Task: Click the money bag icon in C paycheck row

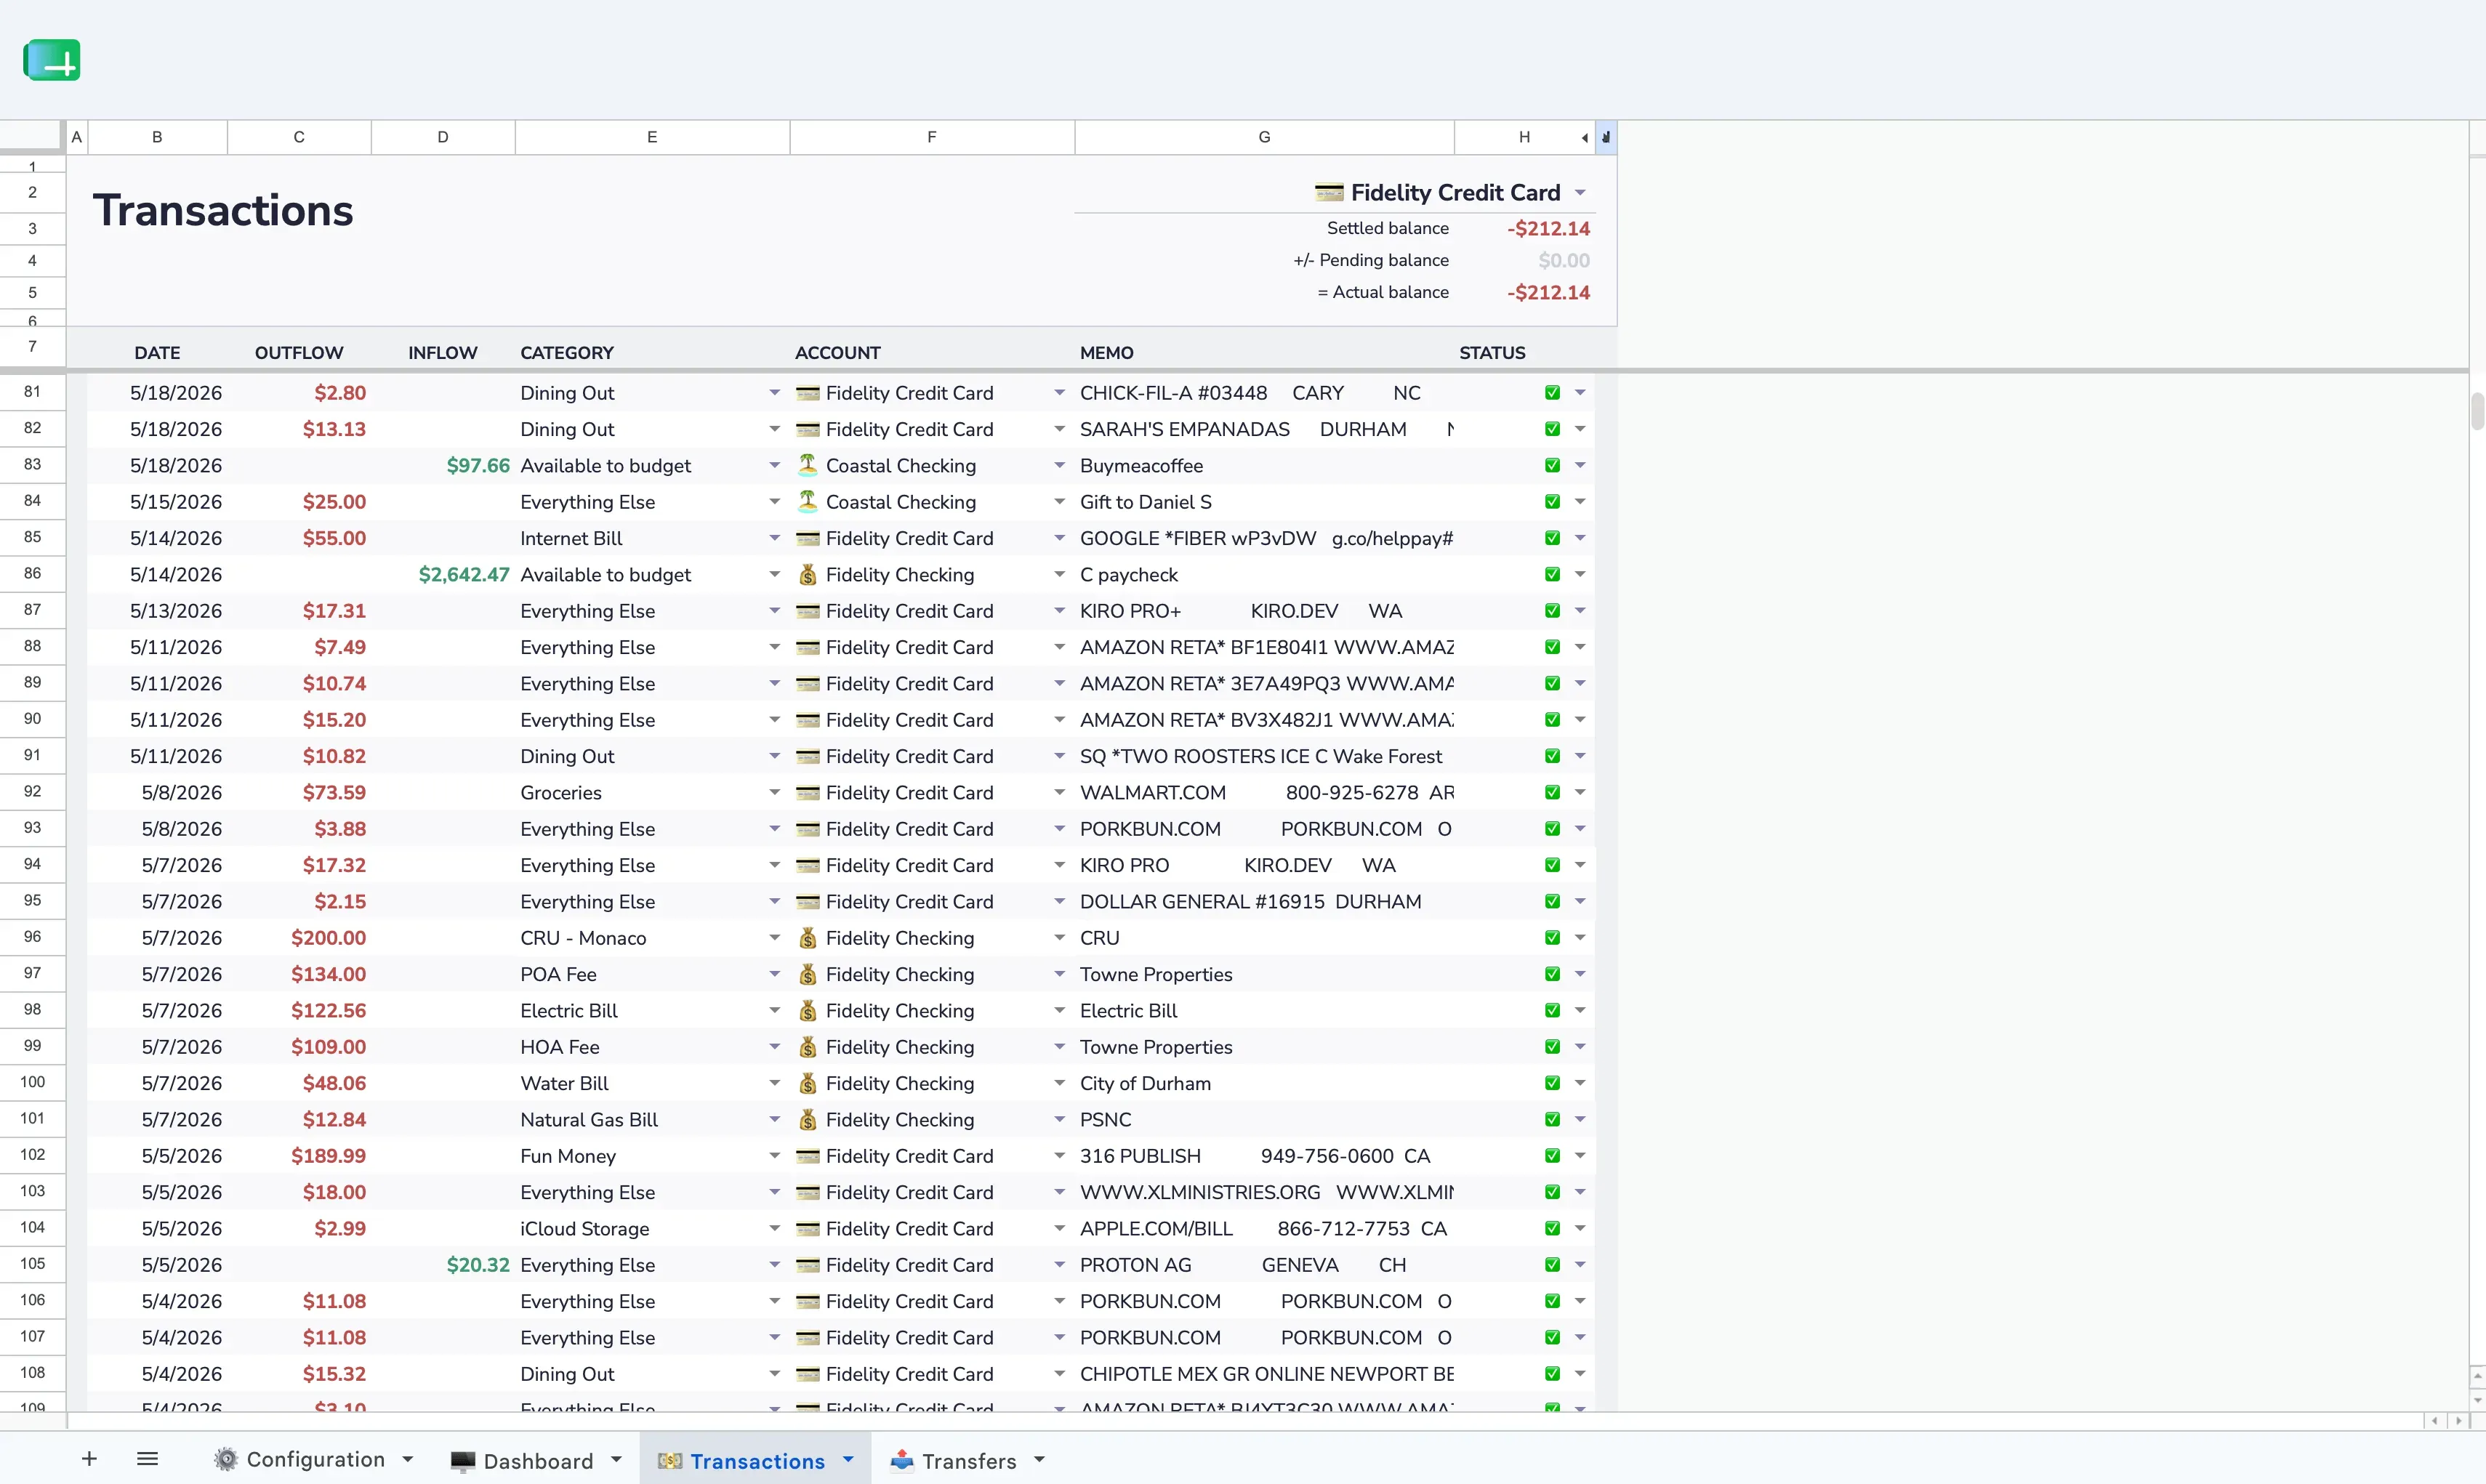Action: click(807, 574)
